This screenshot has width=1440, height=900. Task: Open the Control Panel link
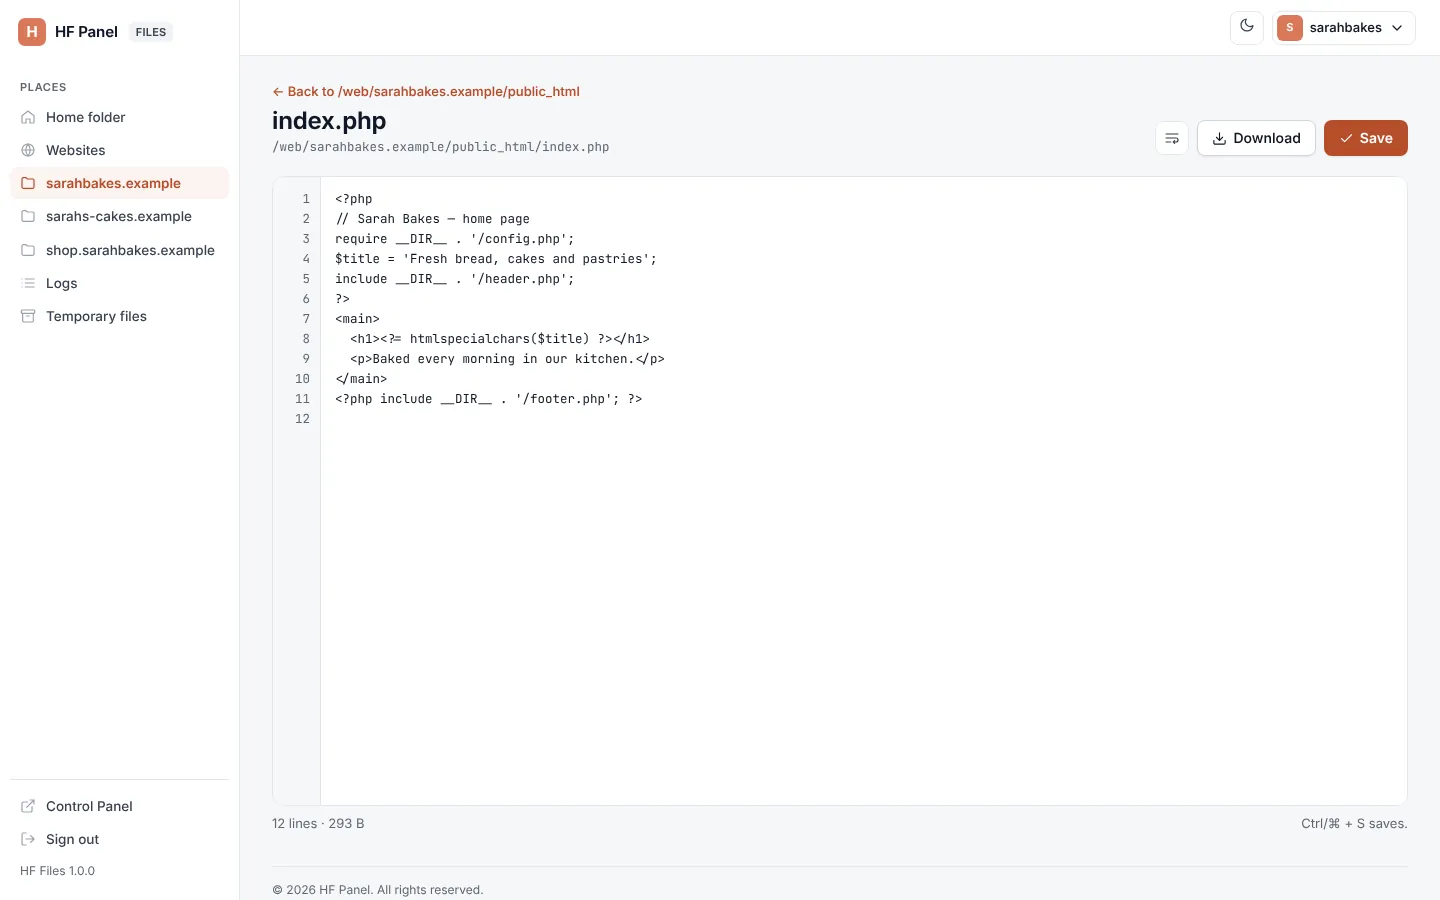[x=119, y=806]
